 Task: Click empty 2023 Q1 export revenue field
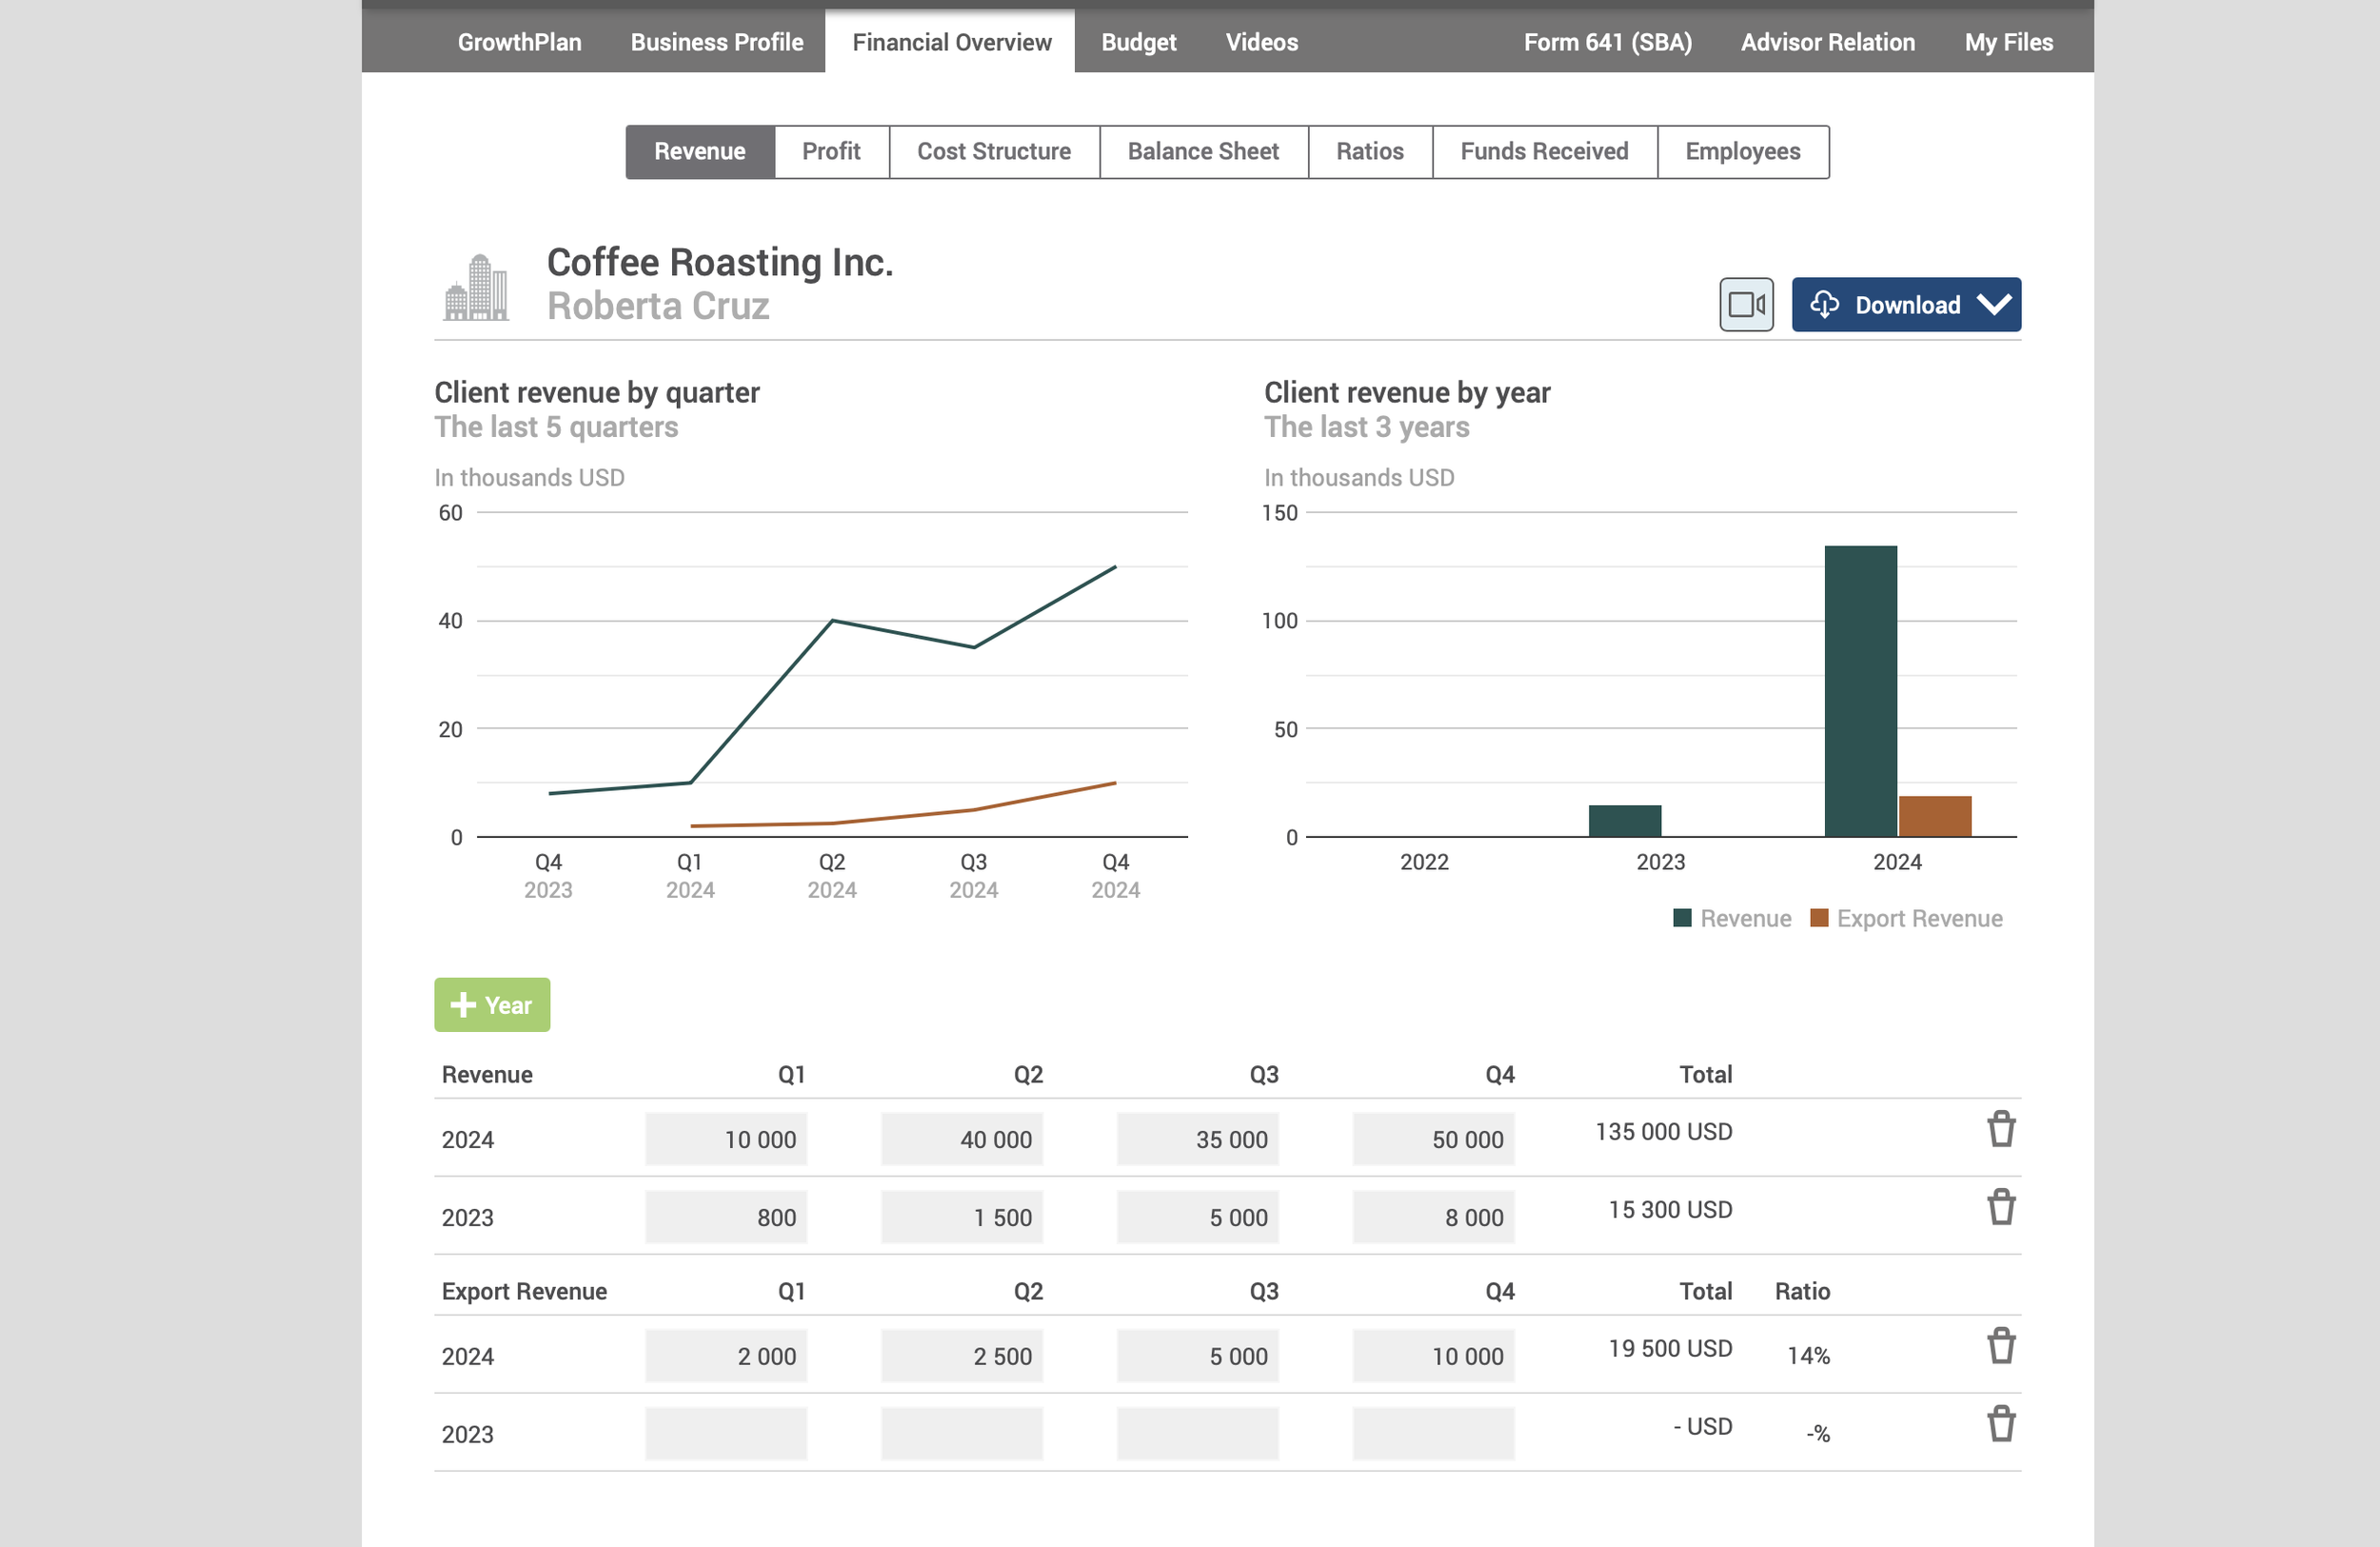tap(726, 1434)
